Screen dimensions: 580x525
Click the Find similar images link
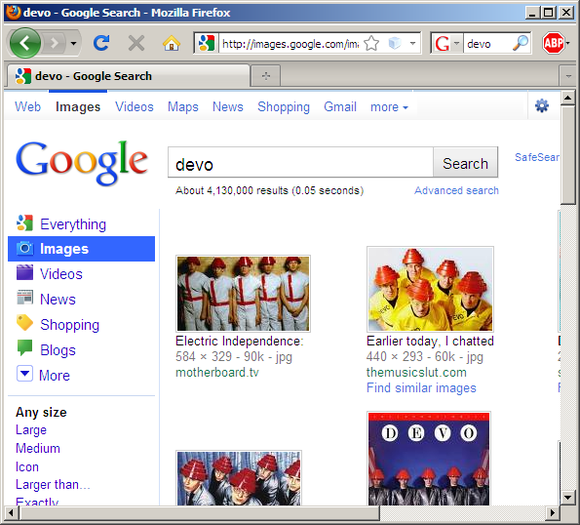[x=421, y=388]
